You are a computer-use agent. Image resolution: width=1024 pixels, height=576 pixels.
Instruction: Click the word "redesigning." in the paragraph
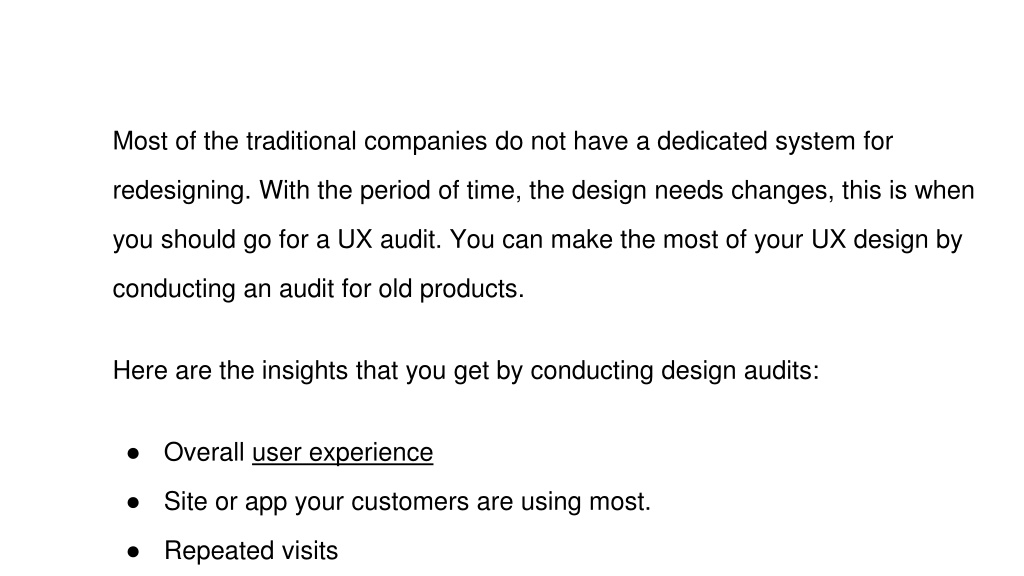(x=182, y=191)
